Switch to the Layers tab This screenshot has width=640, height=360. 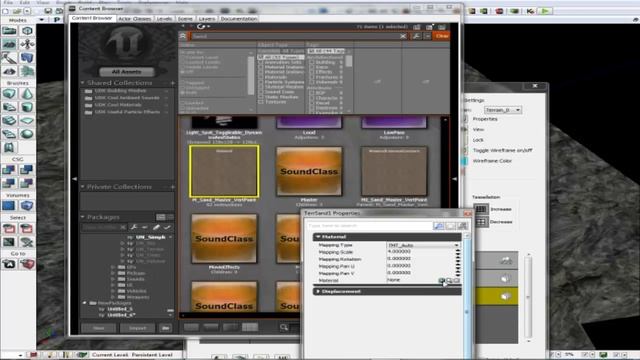[x=207, y=19]
